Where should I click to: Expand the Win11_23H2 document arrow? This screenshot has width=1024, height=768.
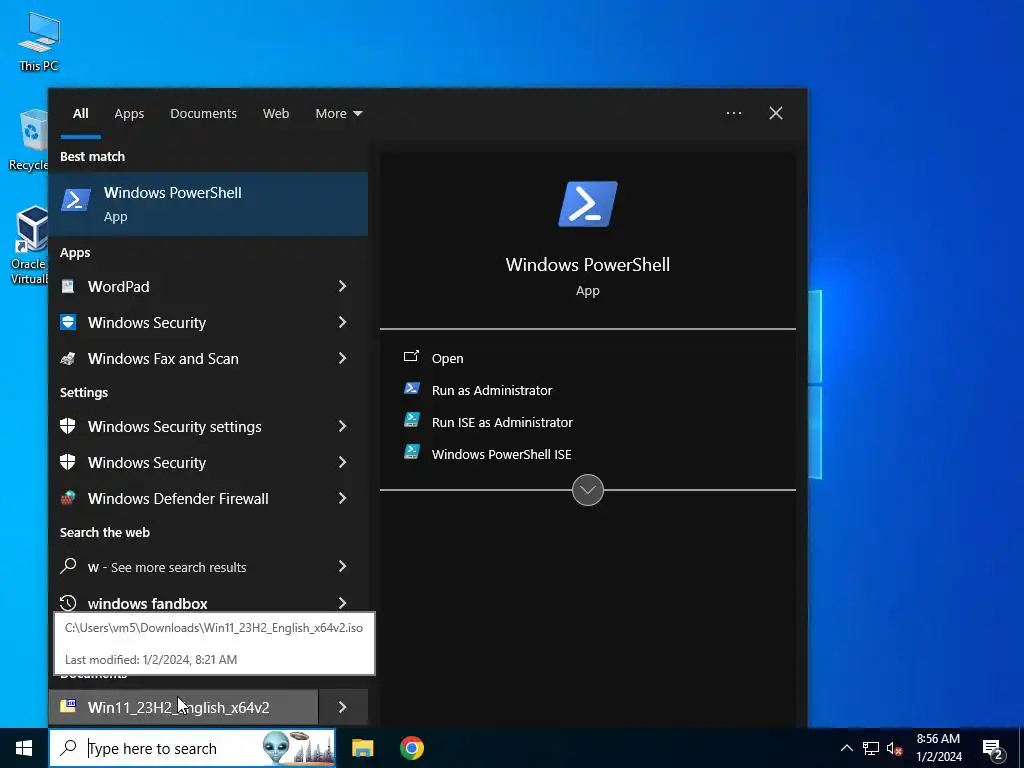(343, 707)
